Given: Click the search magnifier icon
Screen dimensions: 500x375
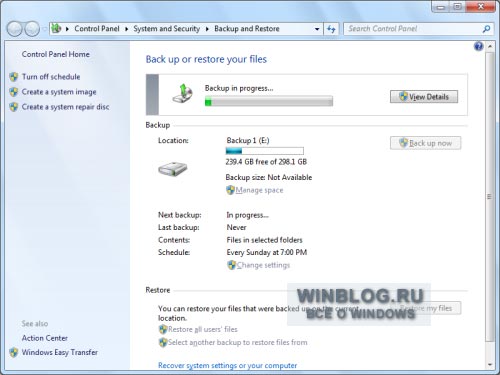Looking at the screenshot, I should click(486, 29).
